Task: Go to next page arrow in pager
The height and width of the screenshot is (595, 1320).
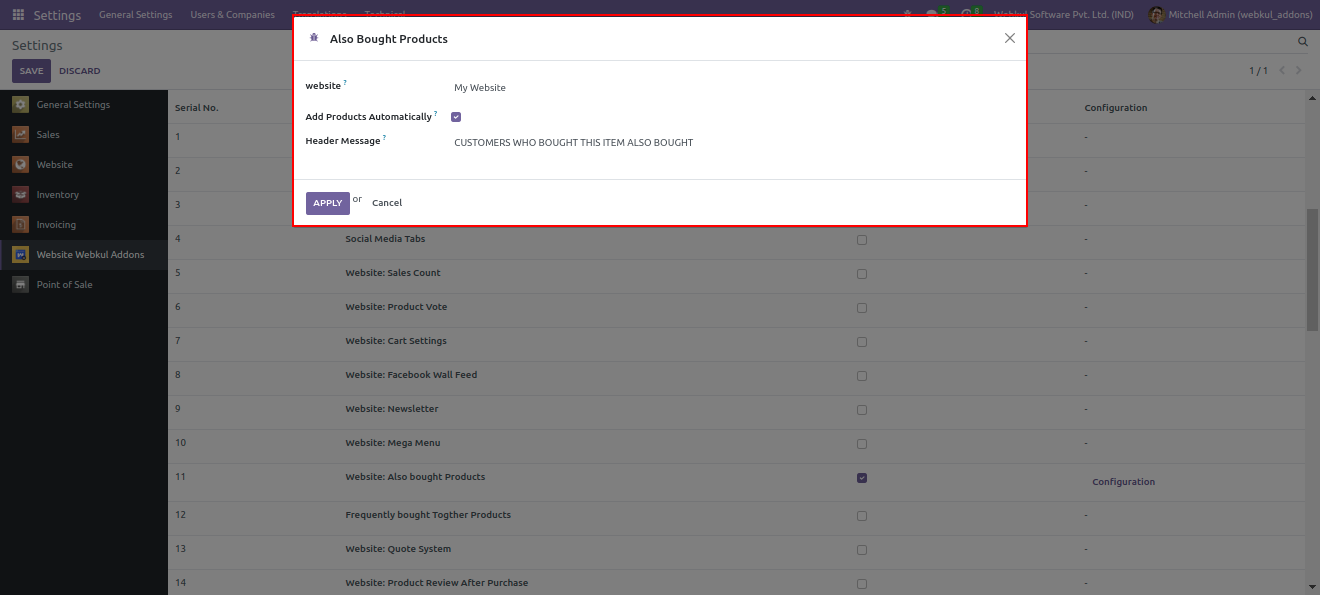Action: (x=1299, y=71)
